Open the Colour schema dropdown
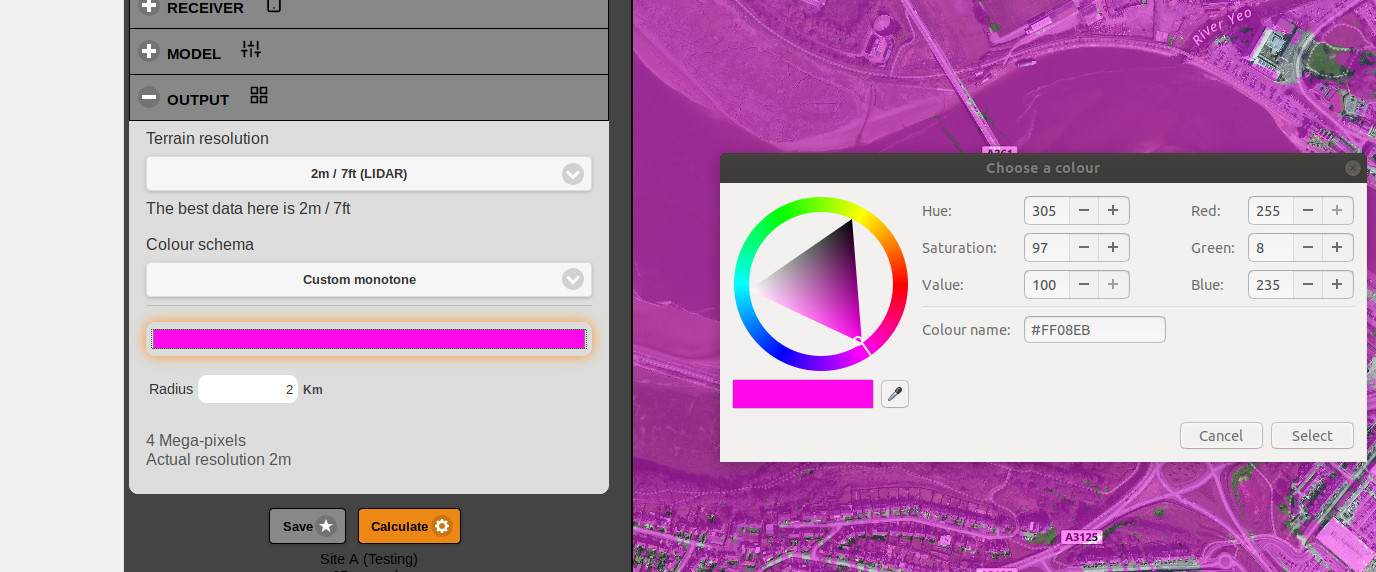Viewport: 1376px width, 572px height. pyautogui.click(x=368, y=280)
